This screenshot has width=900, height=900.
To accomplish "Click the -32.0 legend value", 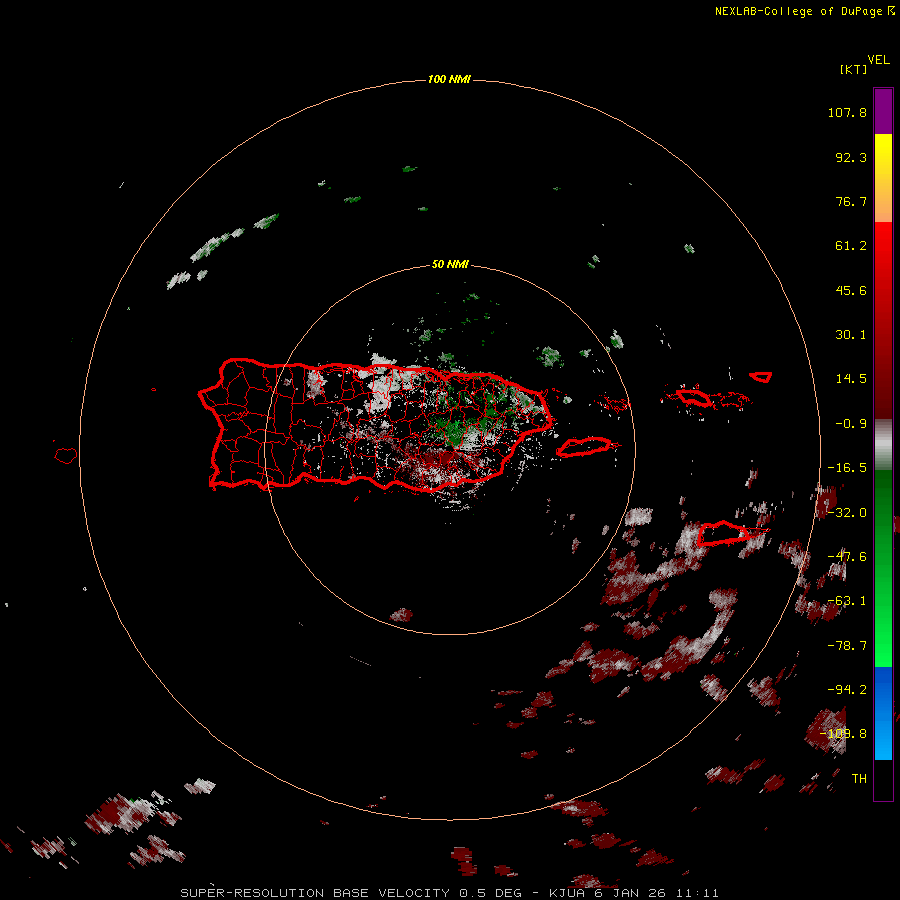I will (x=847, y=513).
